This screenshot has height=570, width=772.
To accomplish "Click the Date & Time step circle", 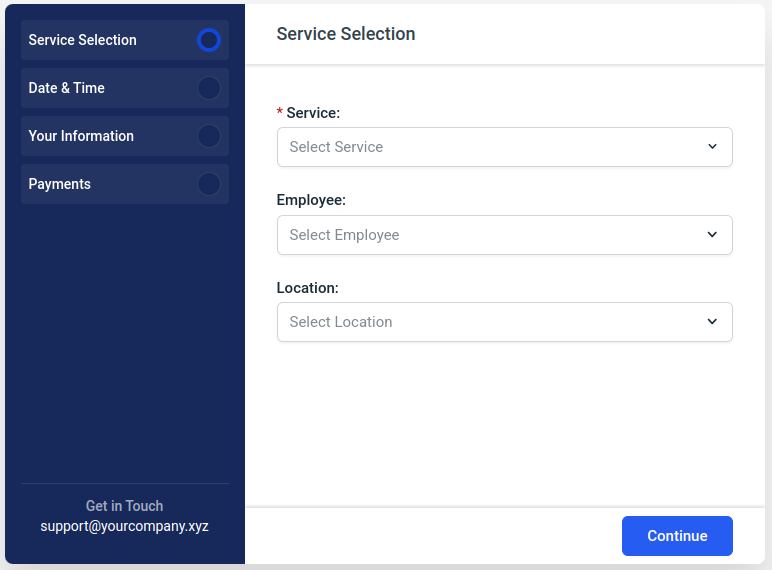I will 208,88.
